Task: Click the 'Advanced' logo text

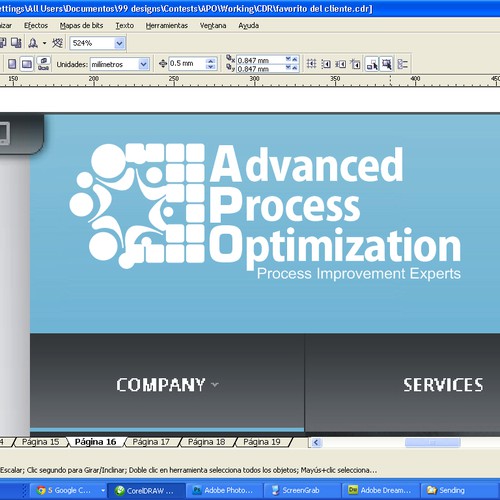Action: 307,164
